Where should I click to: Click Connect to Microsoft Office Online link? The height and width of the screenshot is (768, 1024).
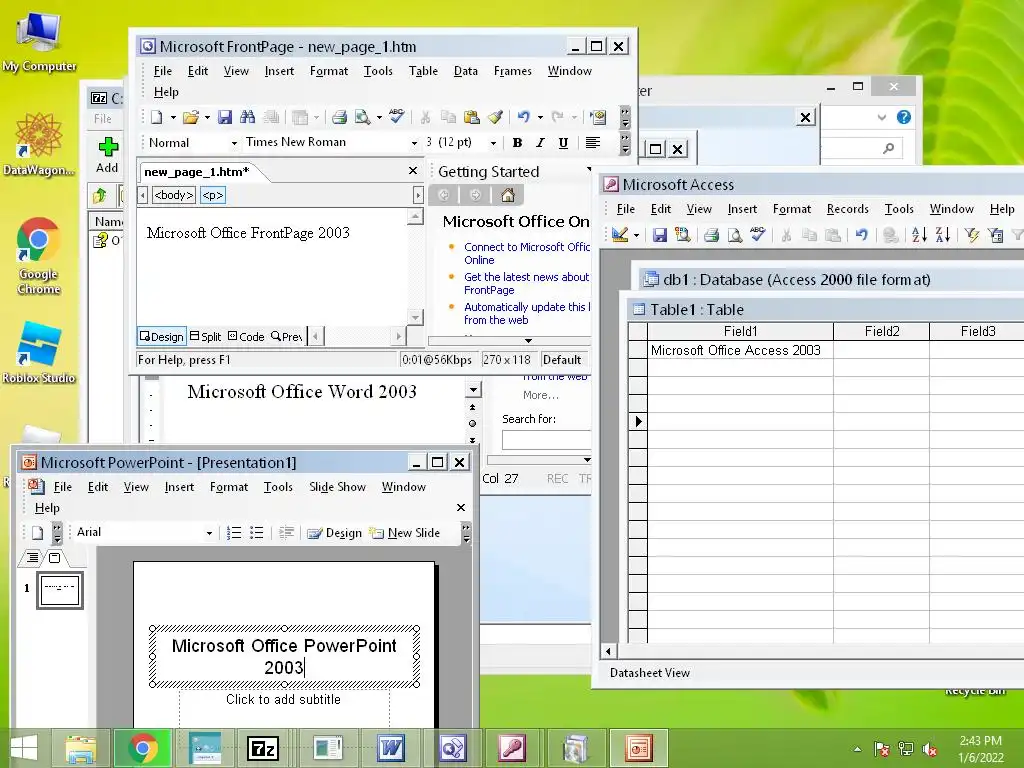click(526, 253)
